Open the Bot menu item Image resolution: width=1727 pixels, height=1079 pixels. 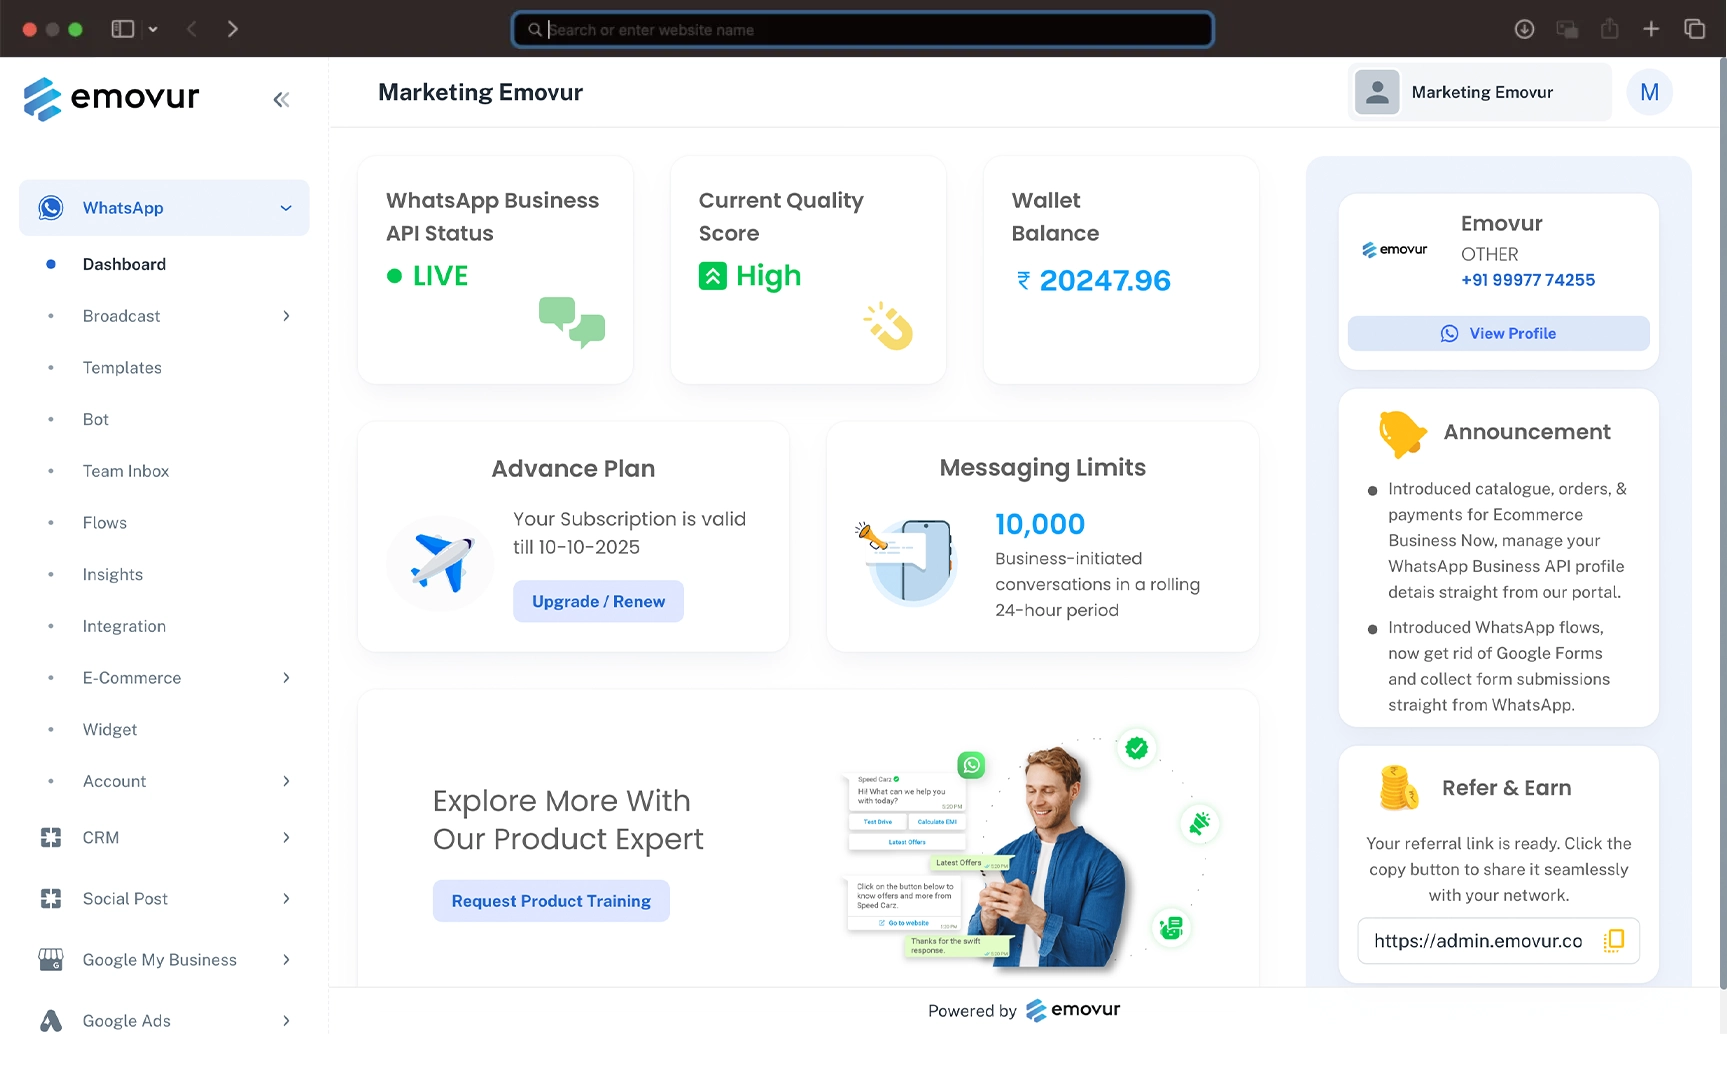(x=96, y=419)
